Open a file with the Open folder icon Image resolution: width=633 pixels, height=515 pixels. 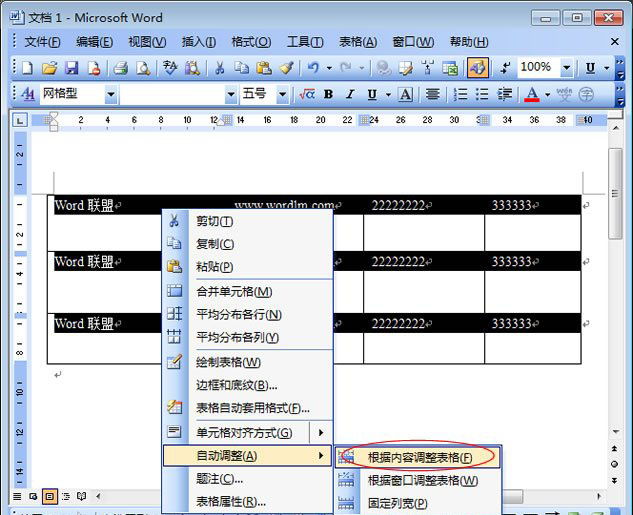click(50, 68)
